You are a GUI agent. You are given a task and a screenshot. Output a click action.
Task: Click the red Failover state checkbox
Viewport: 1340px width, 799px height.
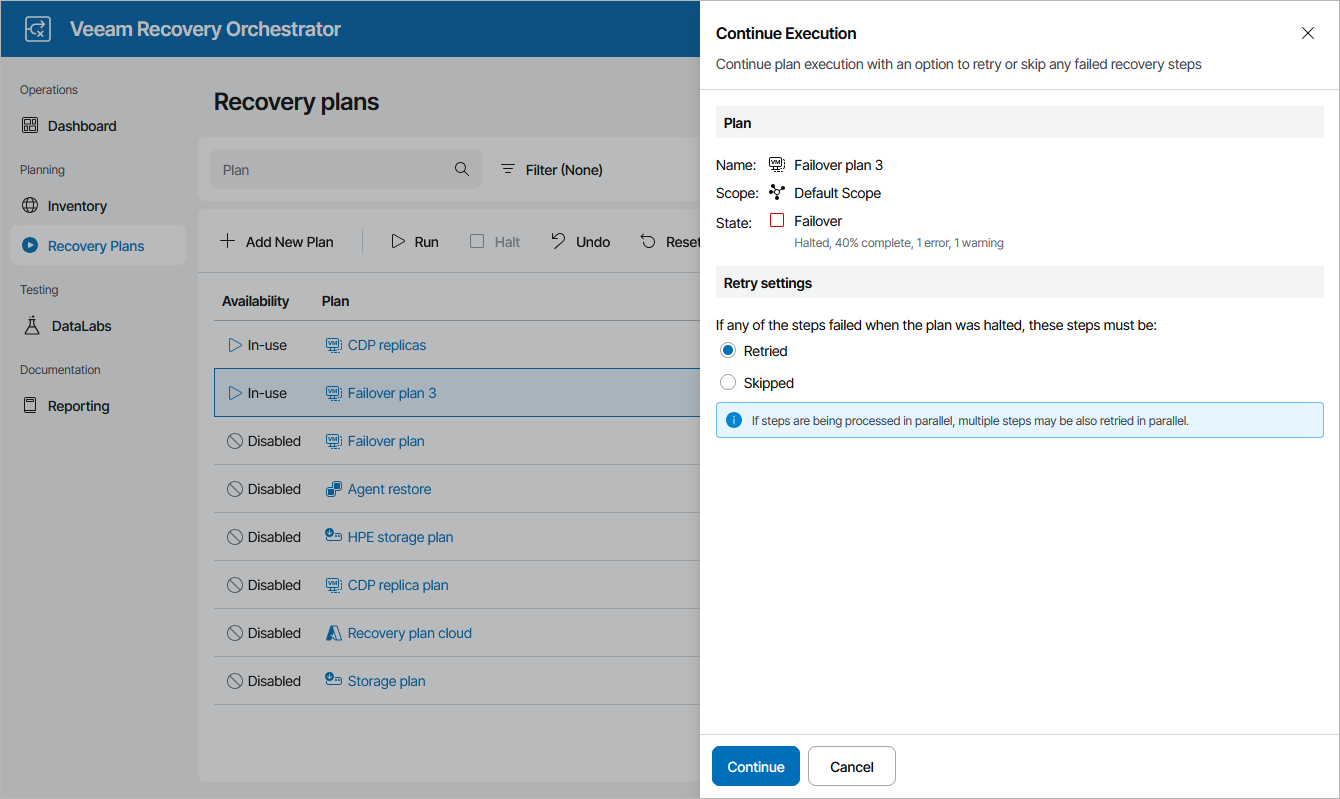pyautogui.click(x=775, y=220)
